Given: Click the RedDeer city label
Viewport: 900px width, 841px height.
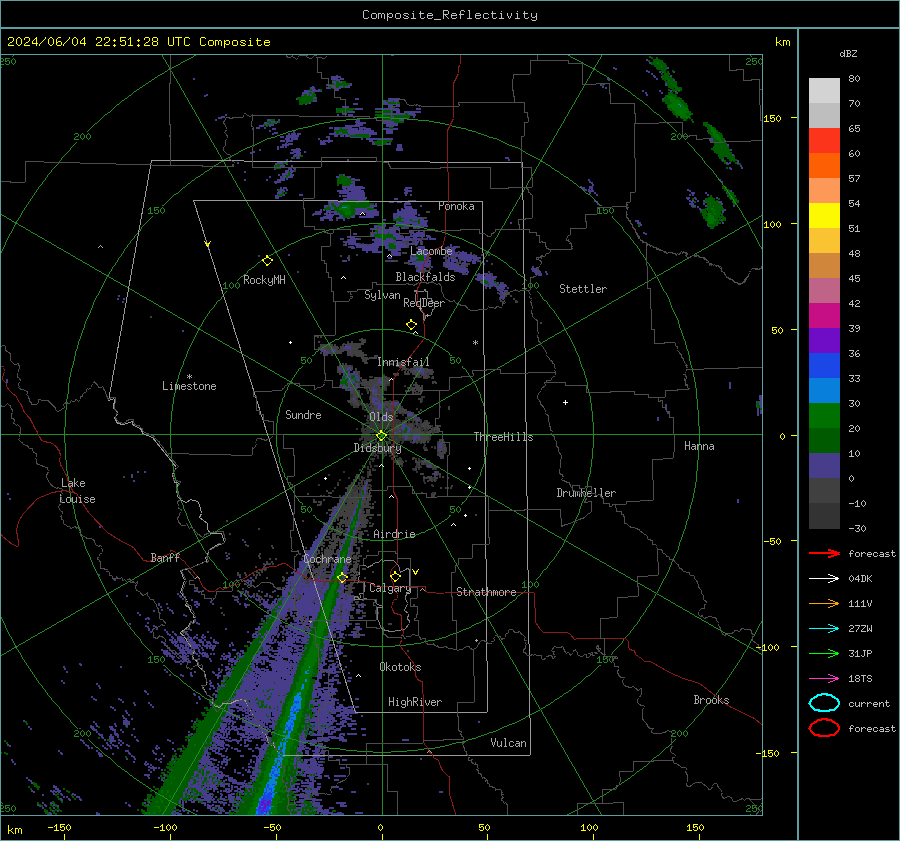Looking at the screenshot, I should click(x=424, y=303).
